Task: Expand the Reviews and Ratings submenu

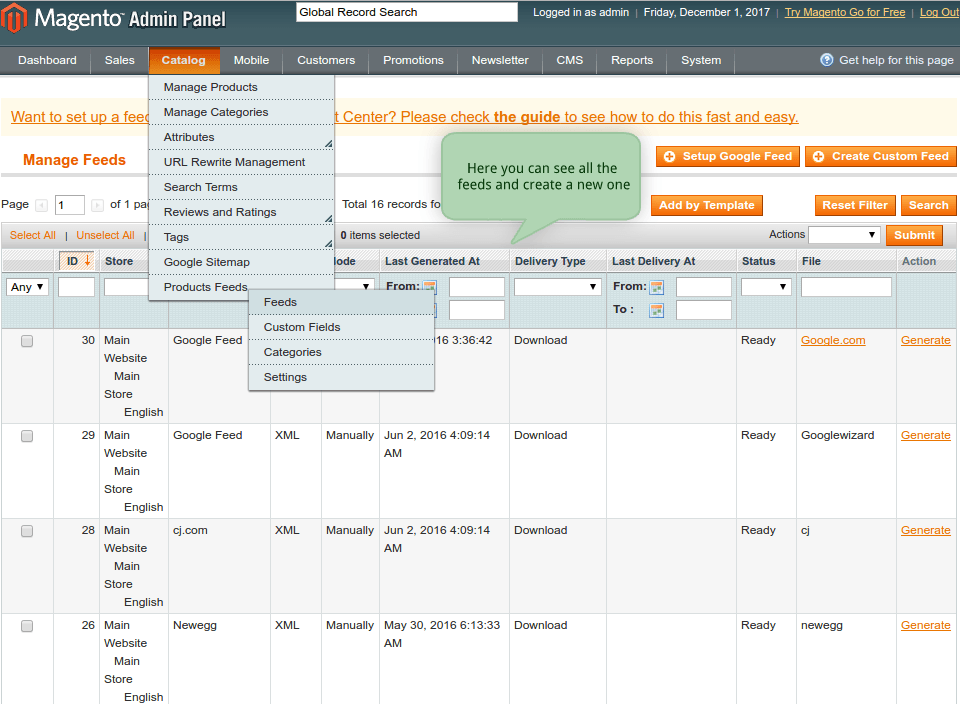Action: (241, 212)
